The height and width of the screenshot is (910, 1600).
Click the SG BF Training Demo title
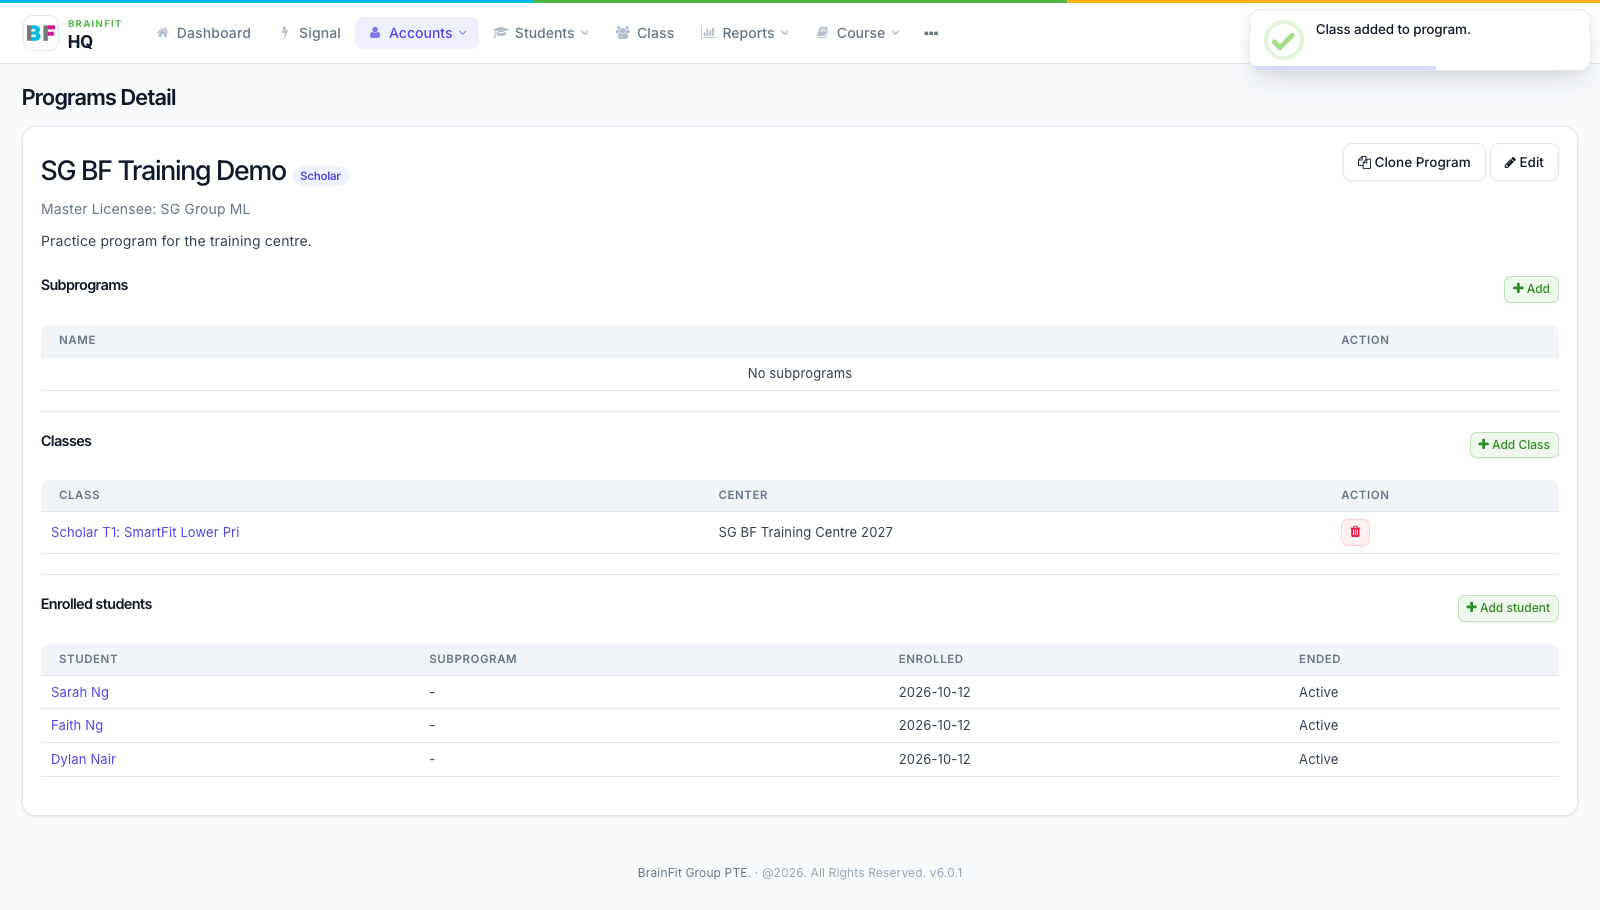(164, 171)
